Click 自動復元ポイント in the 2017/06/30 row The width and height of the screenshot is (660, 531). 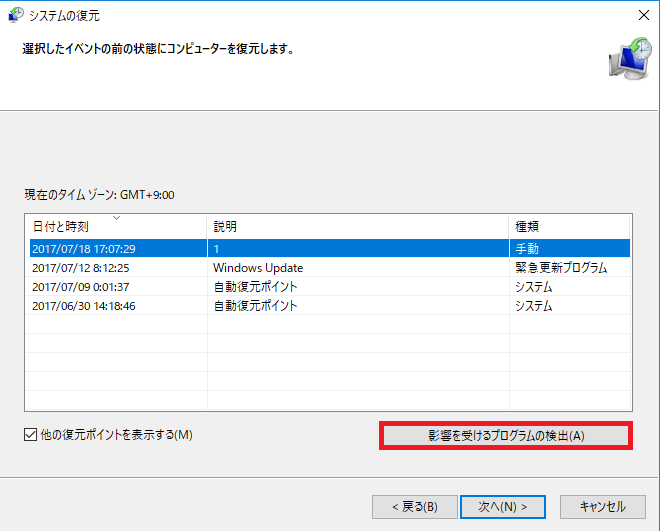click(x=255, y=305)
